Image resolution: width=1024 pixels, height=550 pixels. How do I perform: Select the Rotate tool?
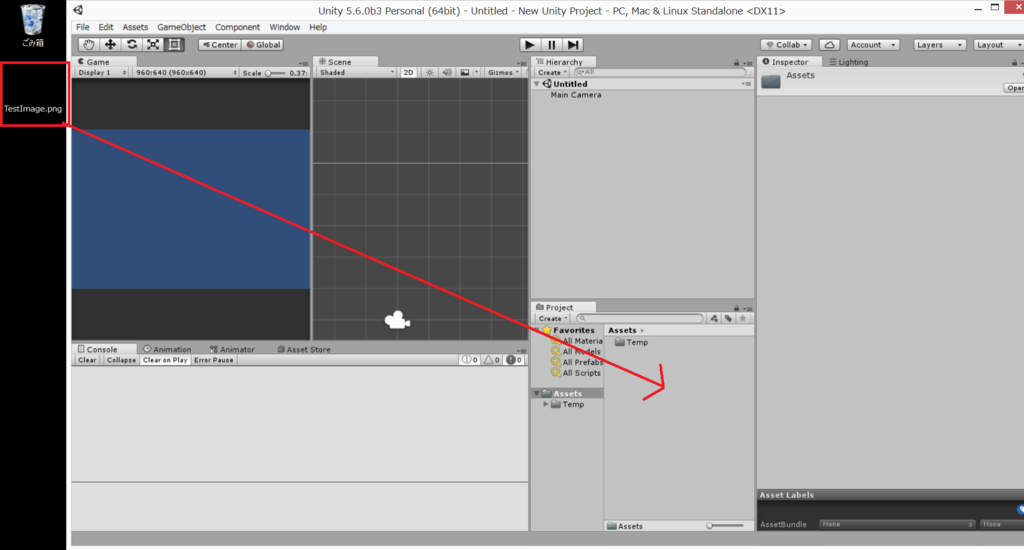[132, 44]
